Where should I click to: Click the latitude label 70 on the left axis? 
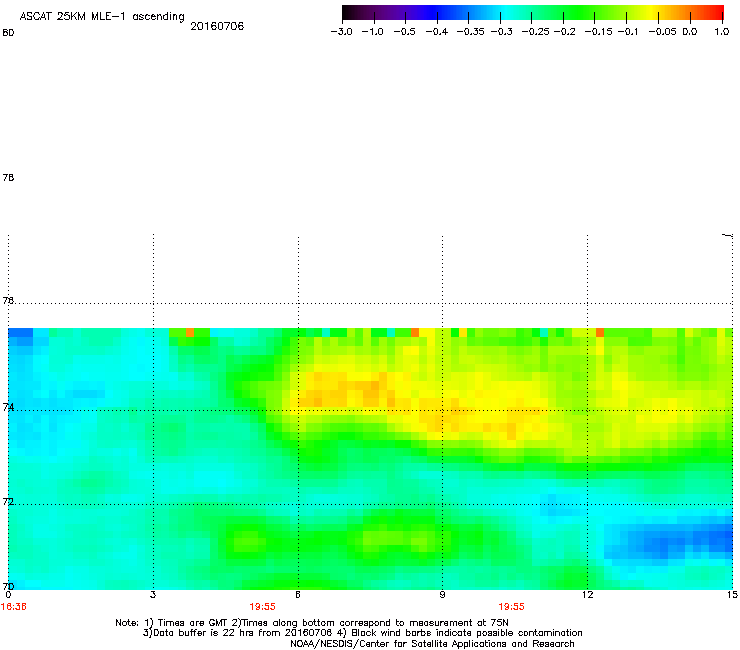(8, 586)
